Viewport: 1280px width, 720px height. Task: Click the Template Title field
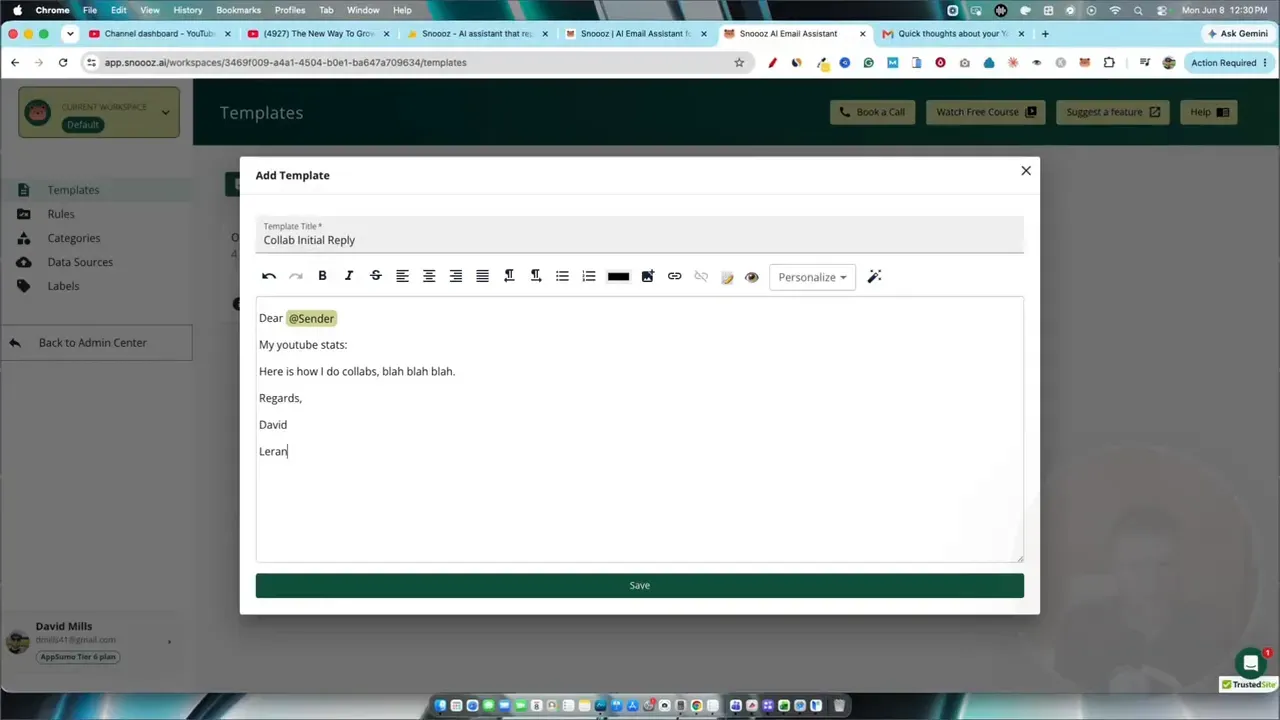coord(639,234)
